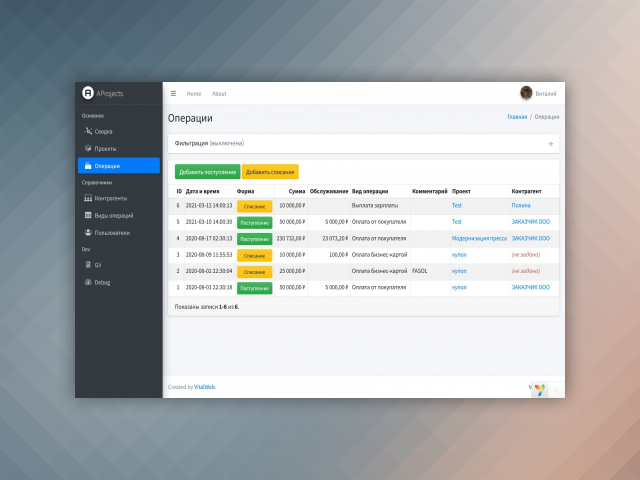
Task: Sort by Обслуживание column header
Action: pyautogui.click(x=329, y=191)
